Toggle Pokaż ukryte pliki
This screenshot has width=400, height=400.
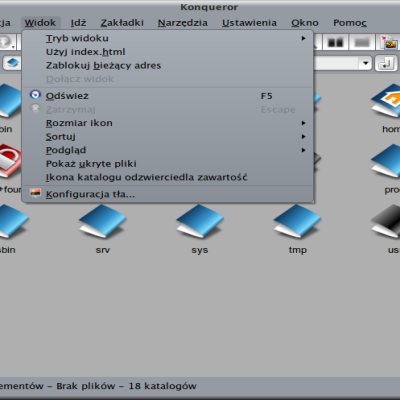pyautogui.click(x=168, y=164)
